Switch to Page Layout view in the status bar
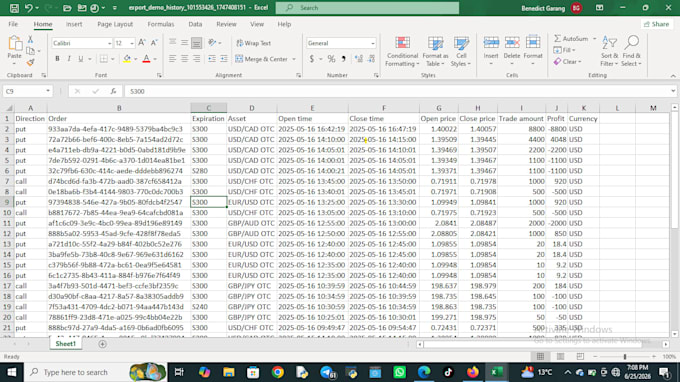This screenshot has width=680, height=382. pyautogui.click(x=560, y=356)
